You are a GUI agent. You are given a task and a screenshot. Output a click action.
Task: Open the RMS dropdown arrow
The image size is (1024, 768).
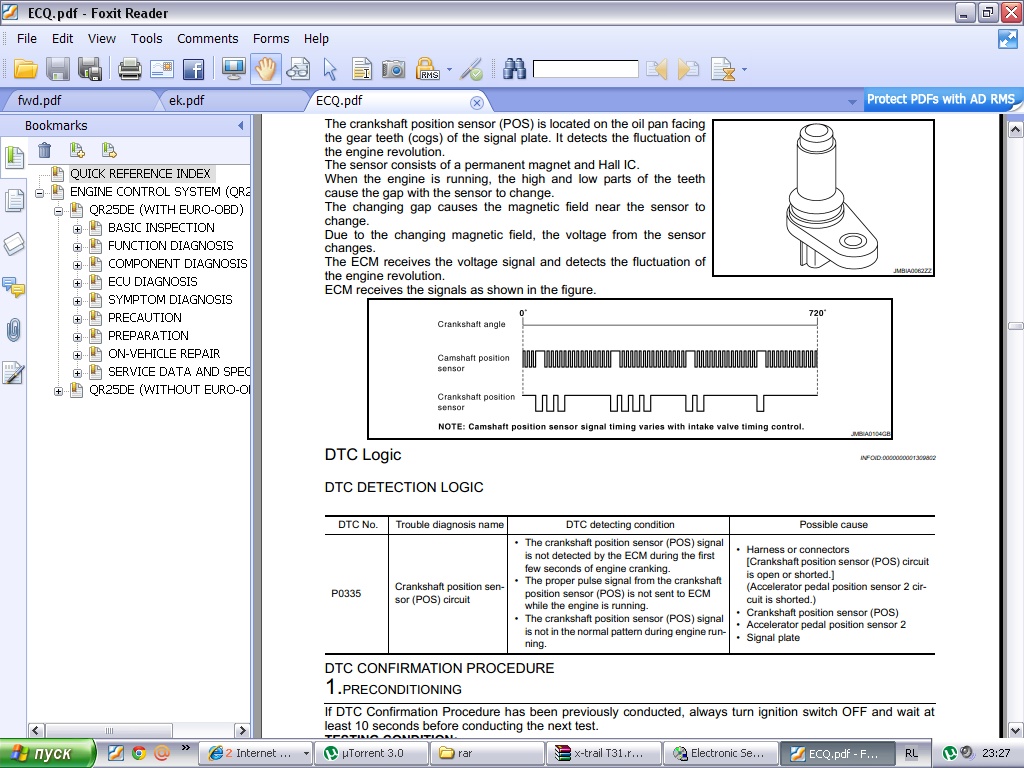[x=449, y=69]
